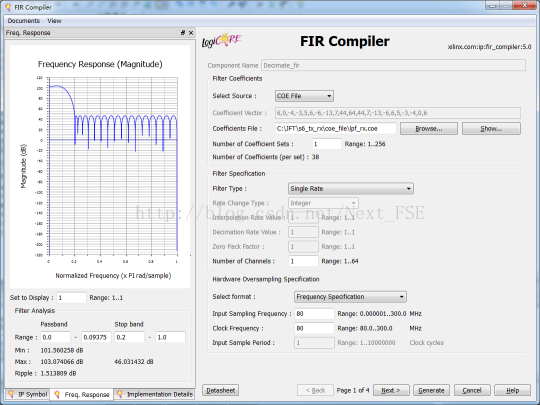Open the Datasheet
Image resolution: width=540 pixels, height=405 pixels.
point(220,390)
